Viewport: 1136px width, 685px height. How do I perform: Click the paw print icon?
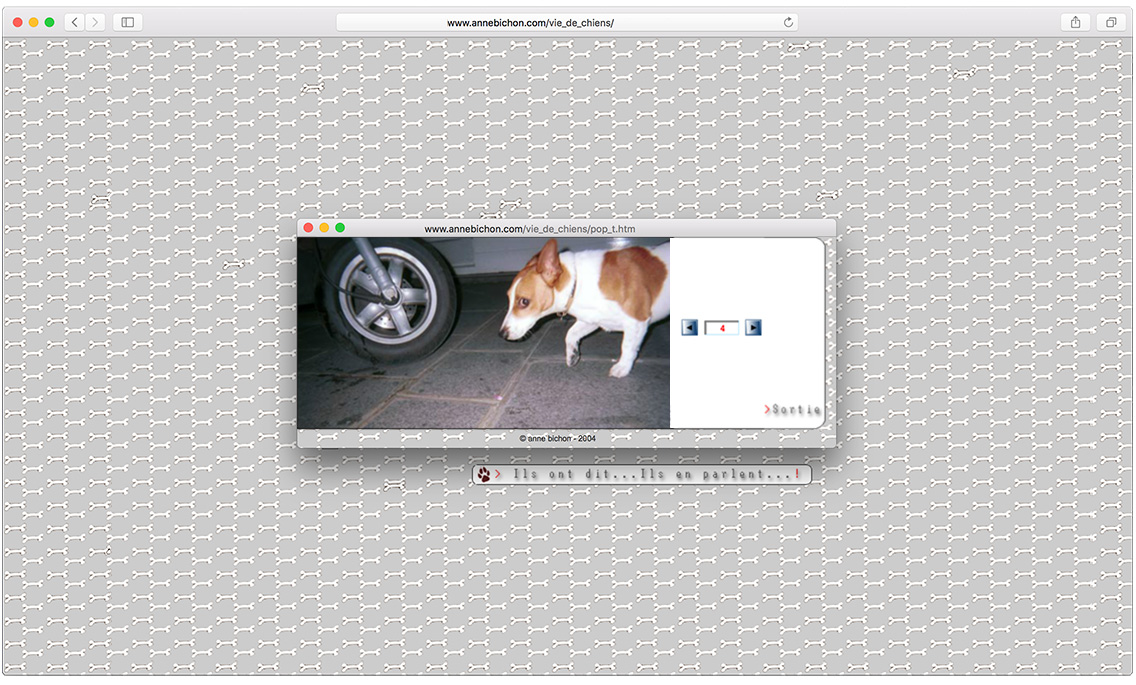click(x=484, y=475)
